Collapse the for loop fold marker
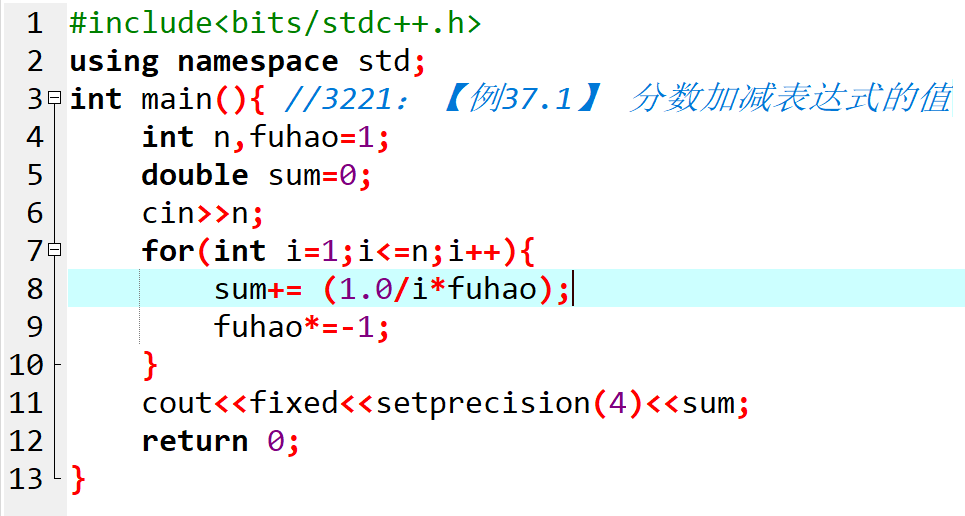The height and width of the screenshot is (516, 965). [55, 249]
